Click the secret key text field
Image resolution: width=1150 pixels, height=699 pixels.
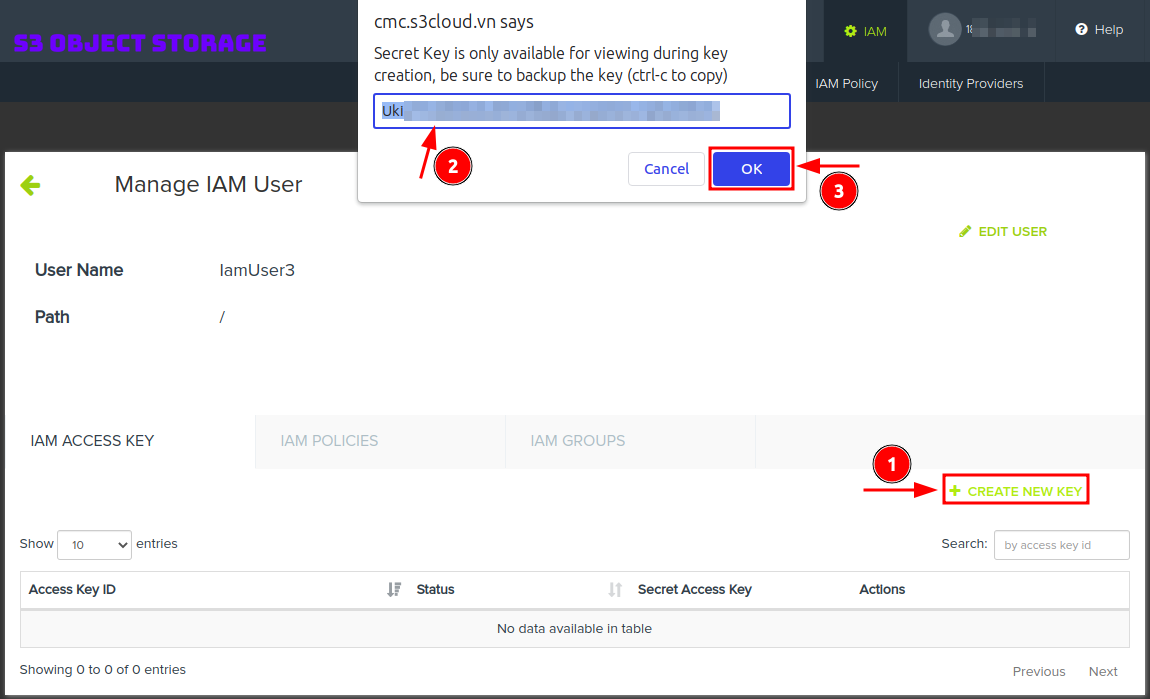581,111
